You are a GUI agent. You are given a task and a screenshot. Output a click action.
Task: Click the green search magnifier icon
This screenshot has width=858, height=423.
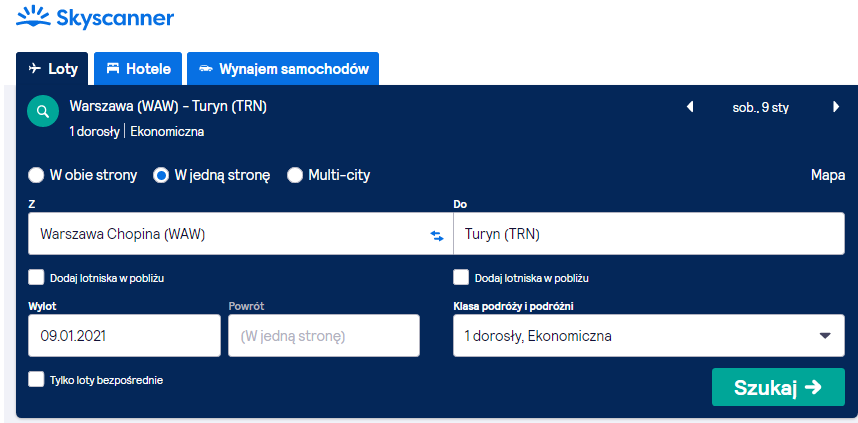[x=43, y=112]
